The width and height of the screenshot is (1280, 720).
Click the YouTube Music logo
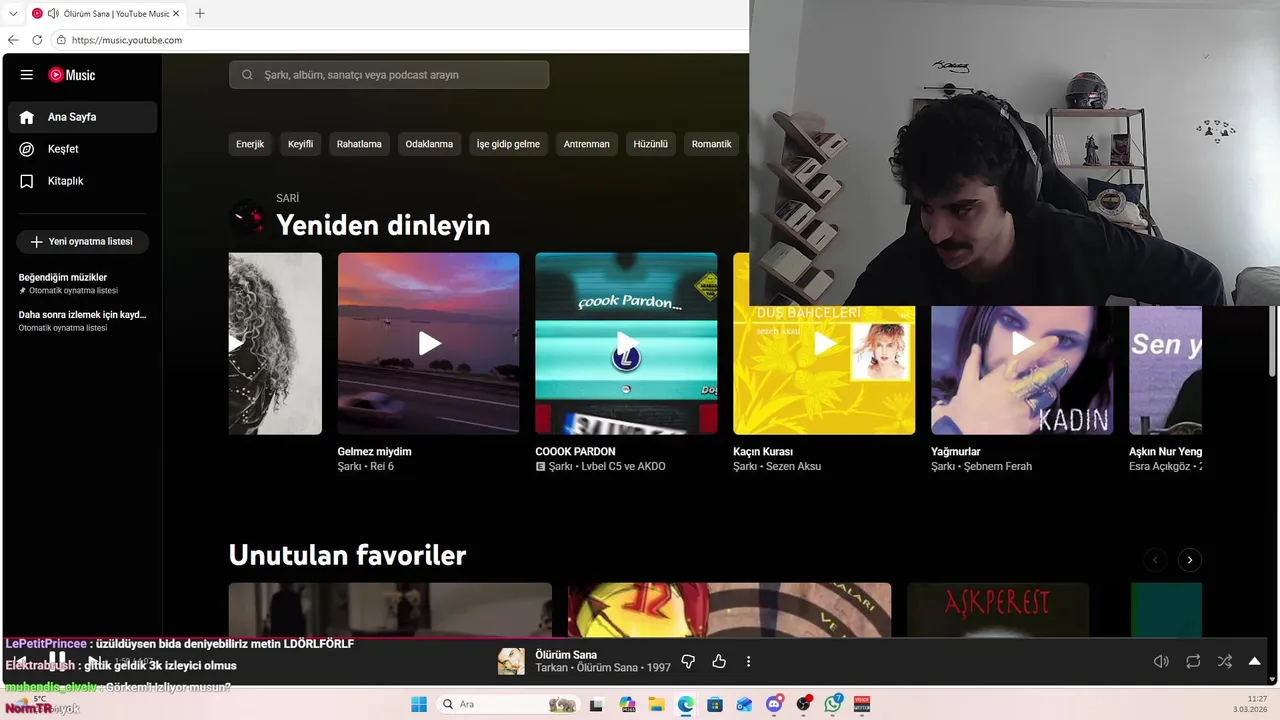[72, 75]
